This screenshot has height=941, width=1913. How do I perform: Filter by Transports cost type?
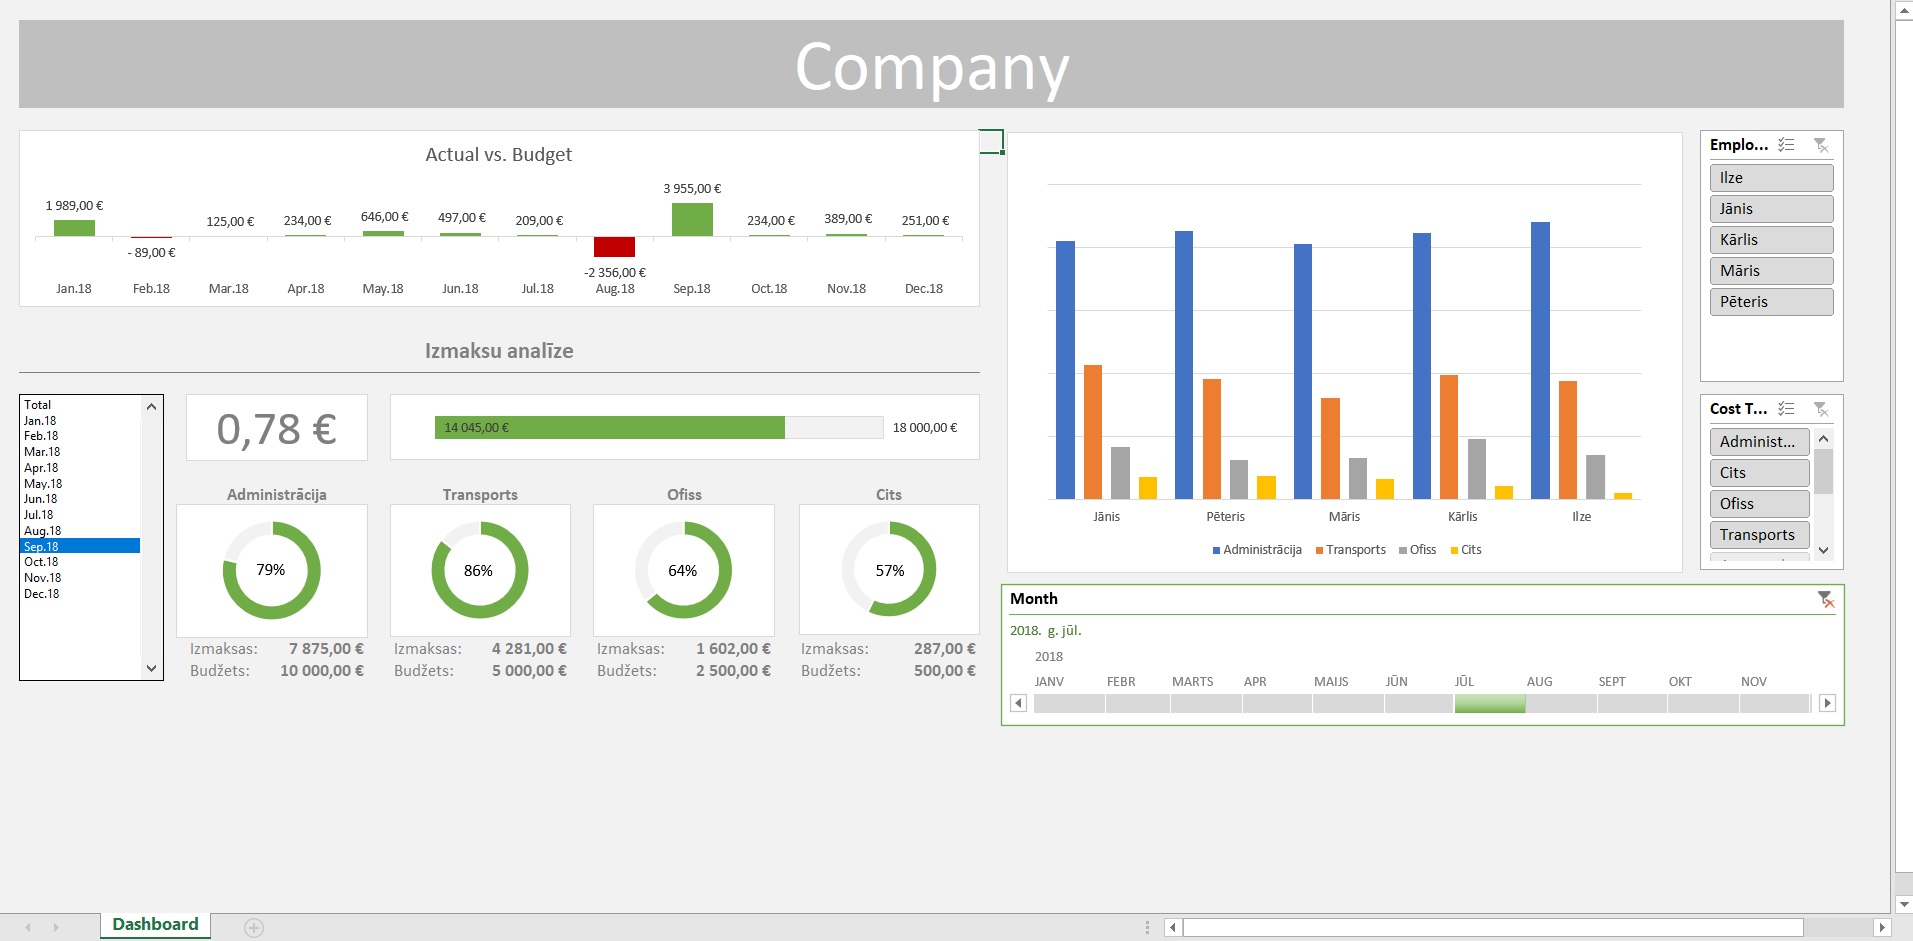click(1759, 535)
